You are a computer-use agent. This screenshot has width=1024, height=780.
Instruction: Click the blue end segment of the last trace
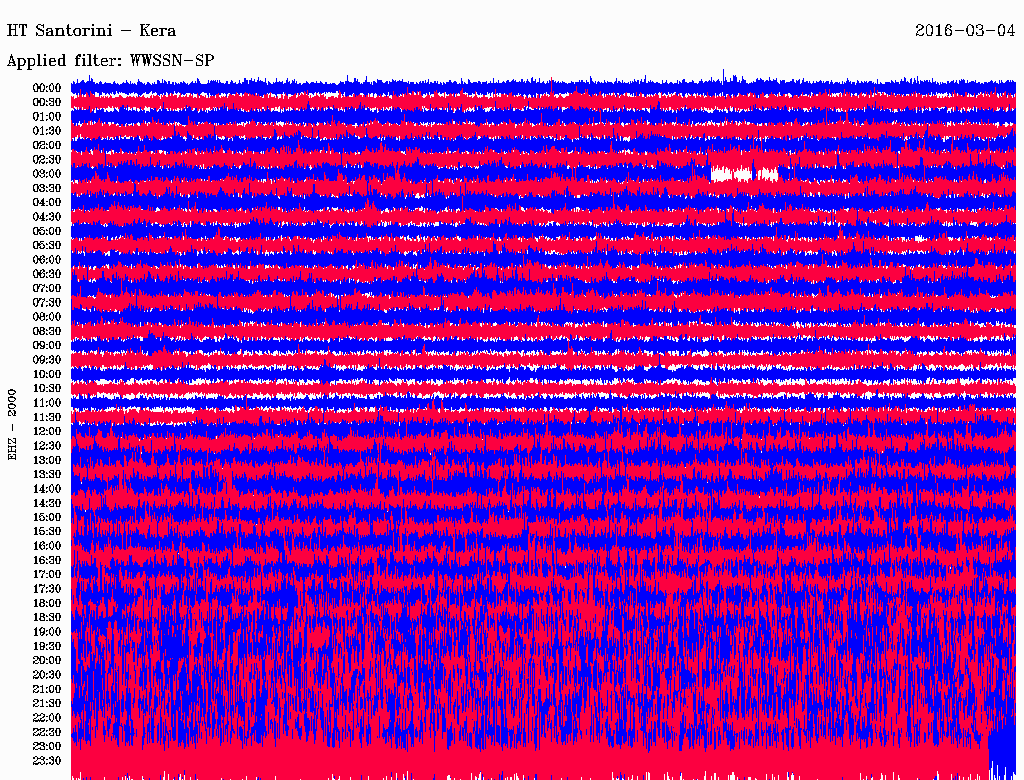(x=1002, y=755)
